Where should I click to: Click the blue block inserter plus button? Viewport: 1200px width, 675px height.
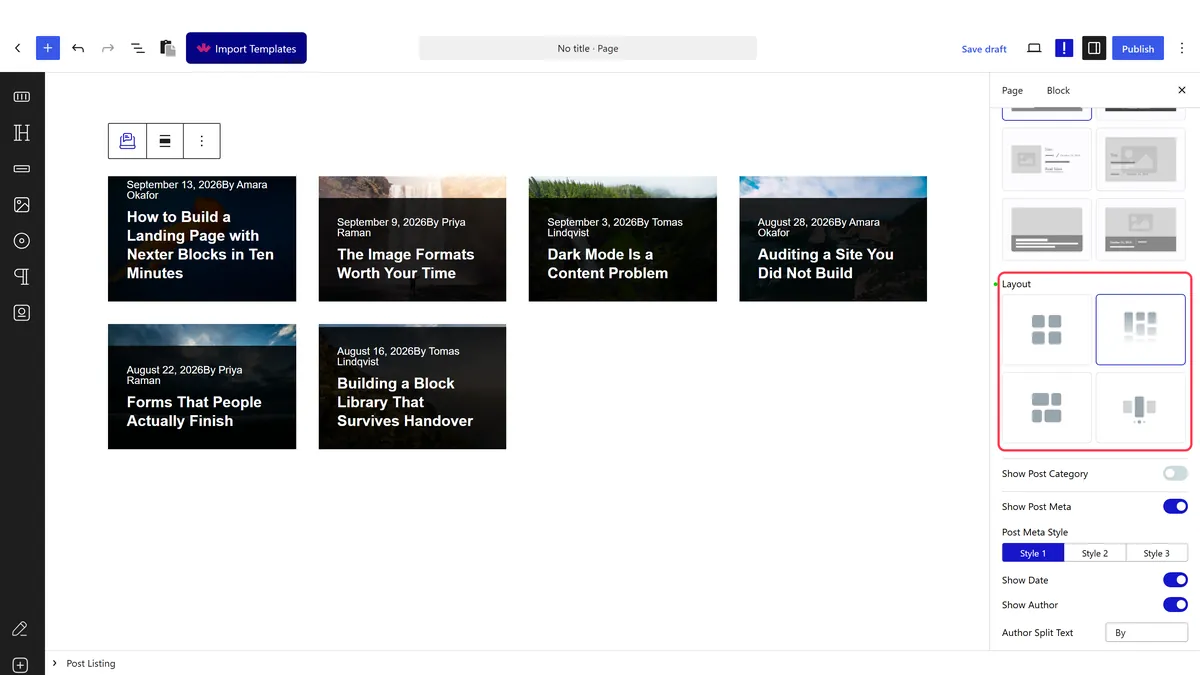point(48,48)
